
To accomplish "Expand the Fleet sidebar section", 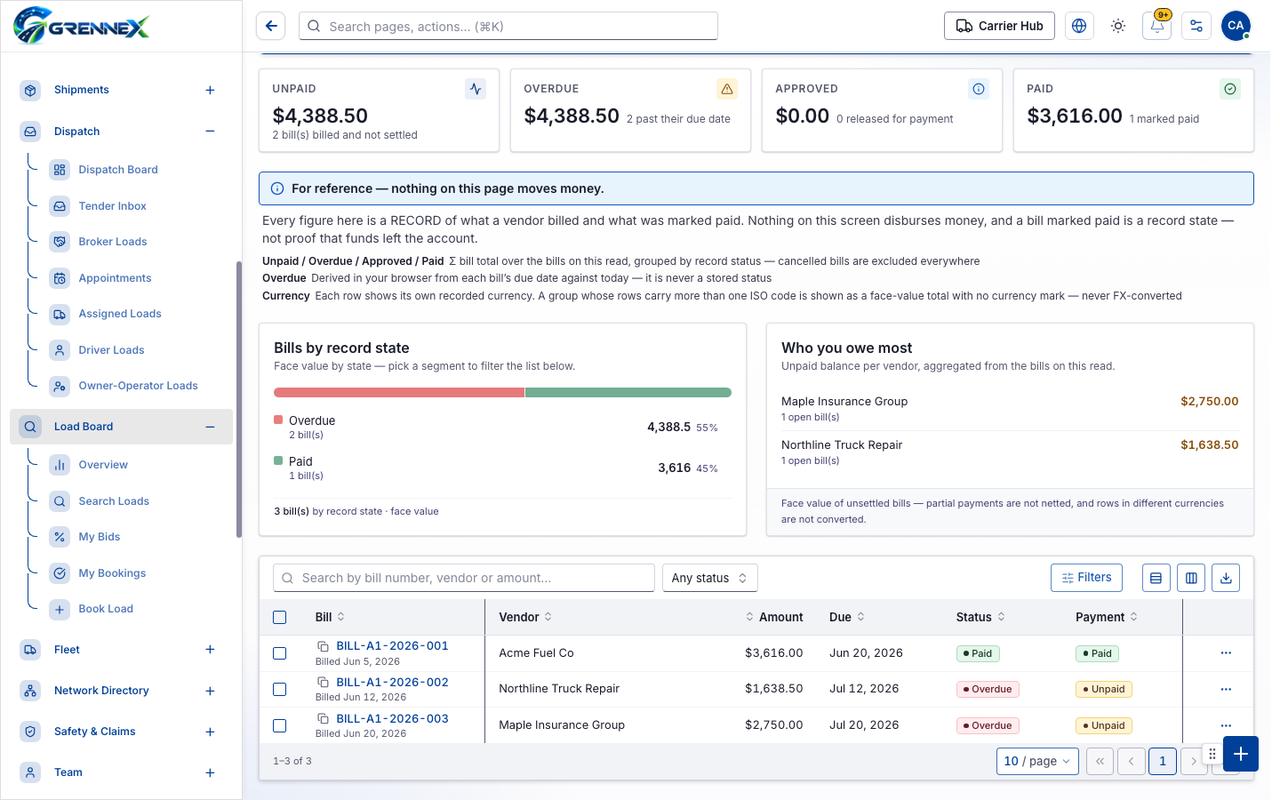I will point(210,650).
